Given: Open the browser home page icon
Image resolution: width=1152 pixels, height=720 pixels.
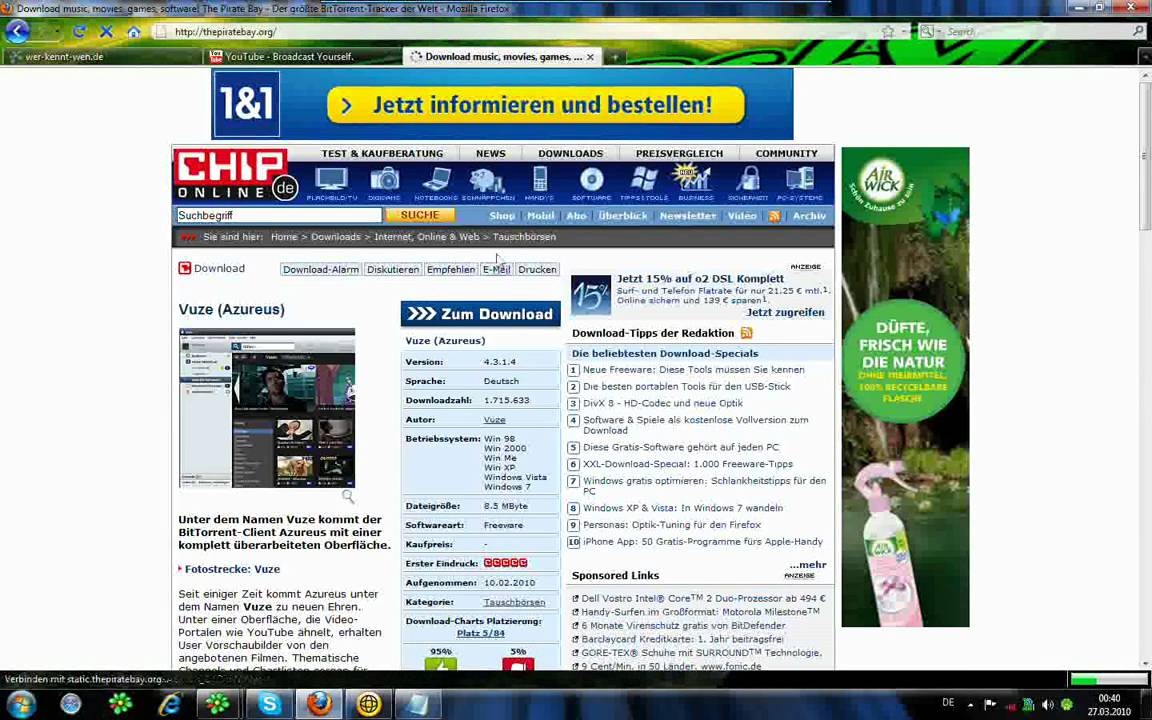Looking at the screenshot, I should click(133, 32).
